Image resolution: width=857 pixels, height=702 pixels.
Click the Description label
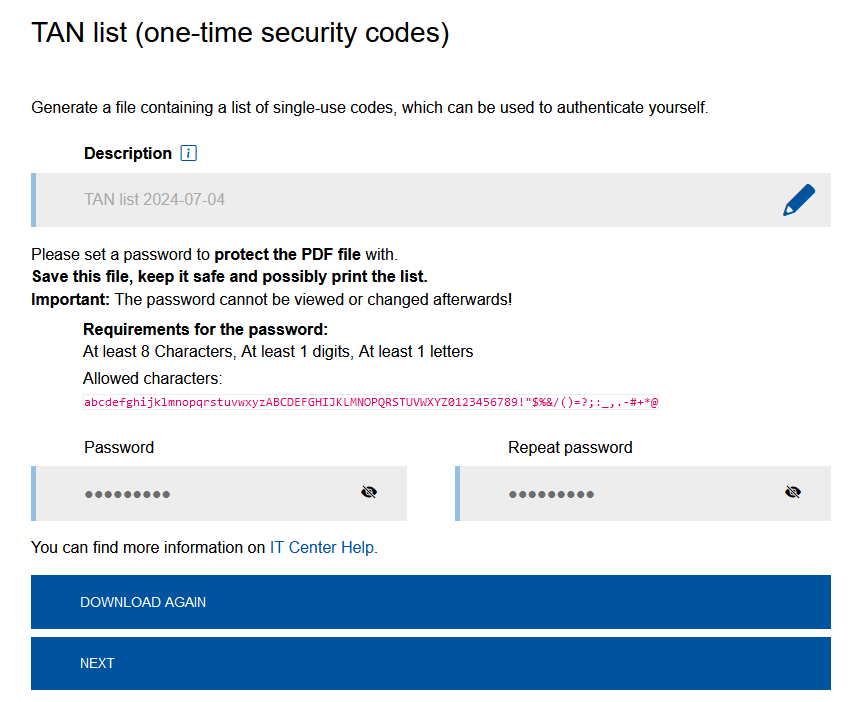(128, 153)
